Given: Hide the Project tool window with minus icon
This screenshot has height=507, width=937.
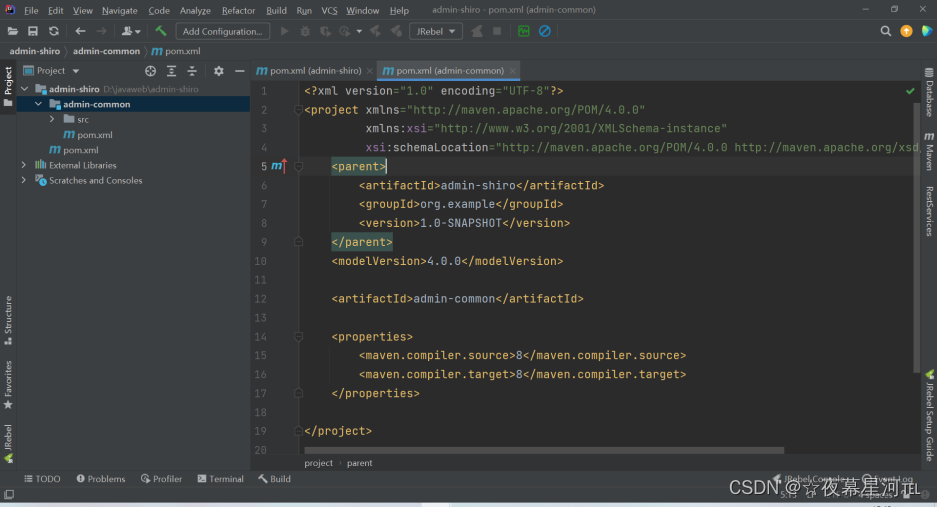Looking at the screenshot, I should point(239,71).
